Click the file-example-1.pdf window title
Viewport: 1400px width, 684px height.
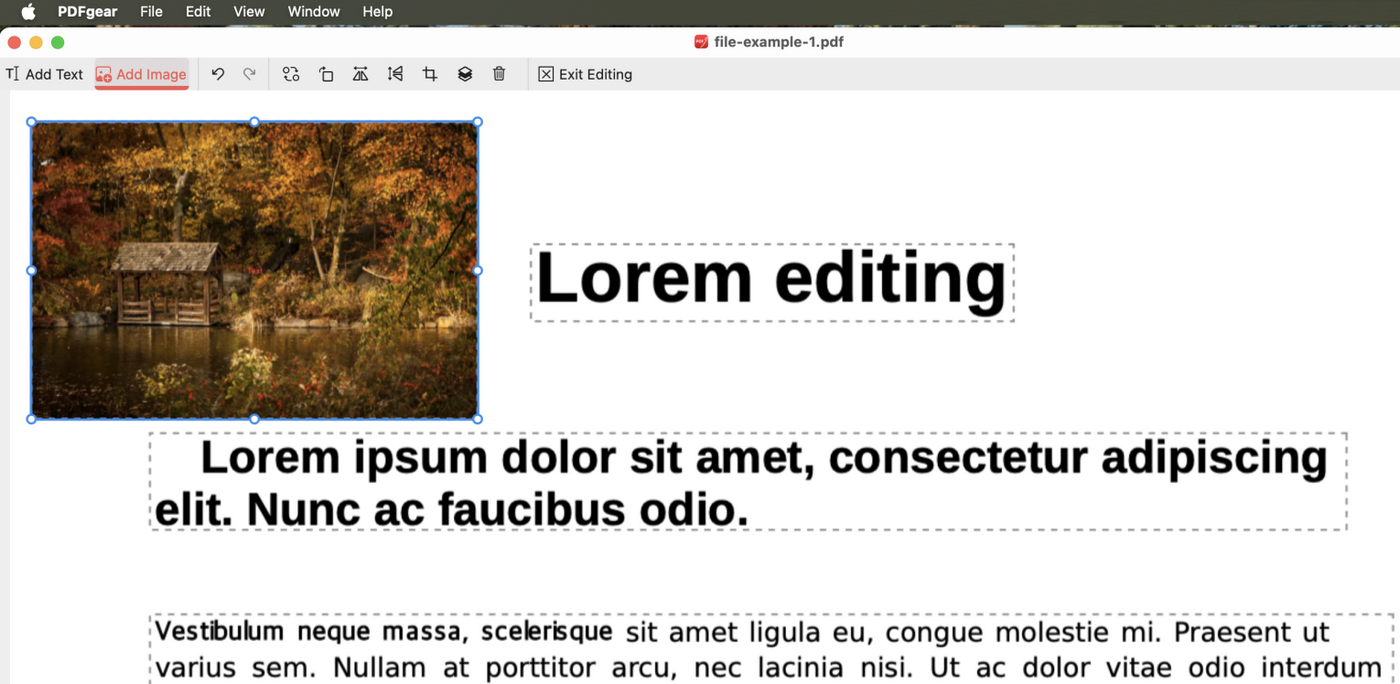coord(779,42)
